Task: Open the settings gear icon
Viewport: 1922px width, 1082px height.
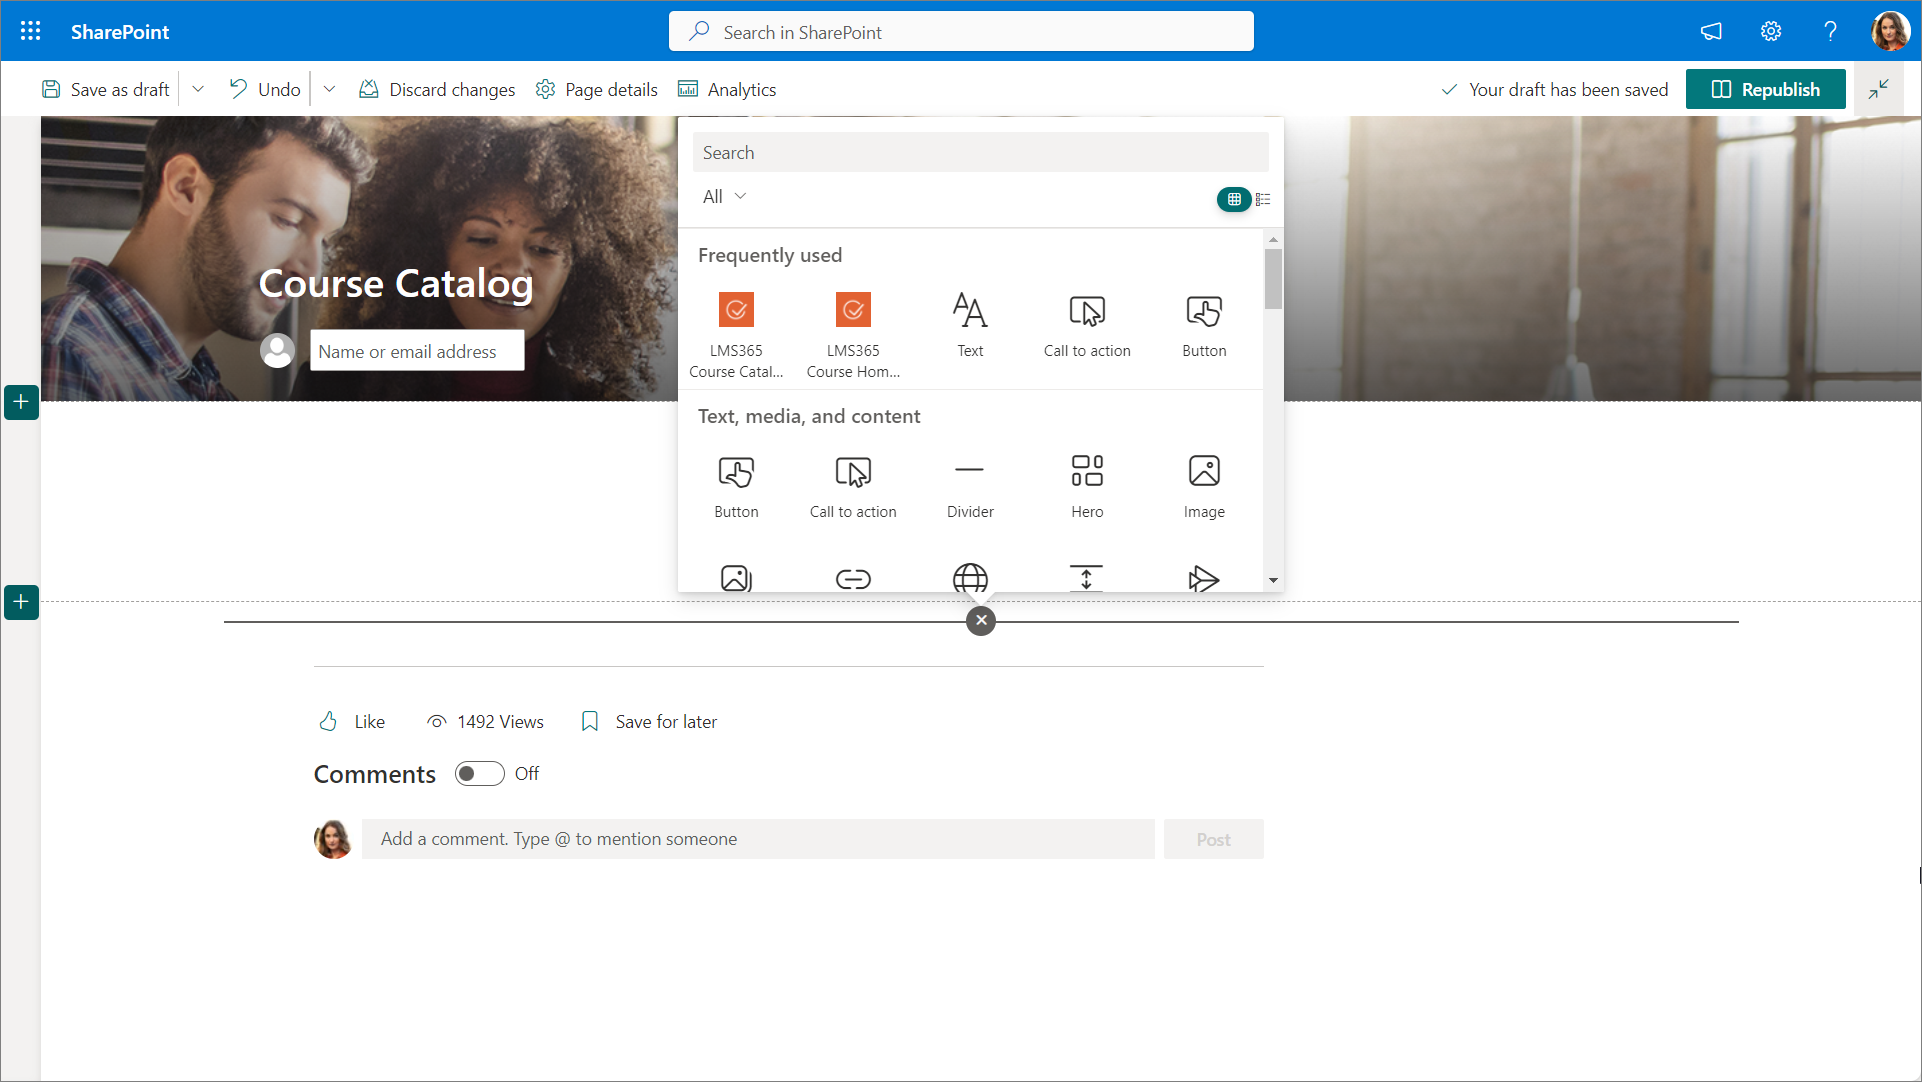Action: [x=1770, y=31]
